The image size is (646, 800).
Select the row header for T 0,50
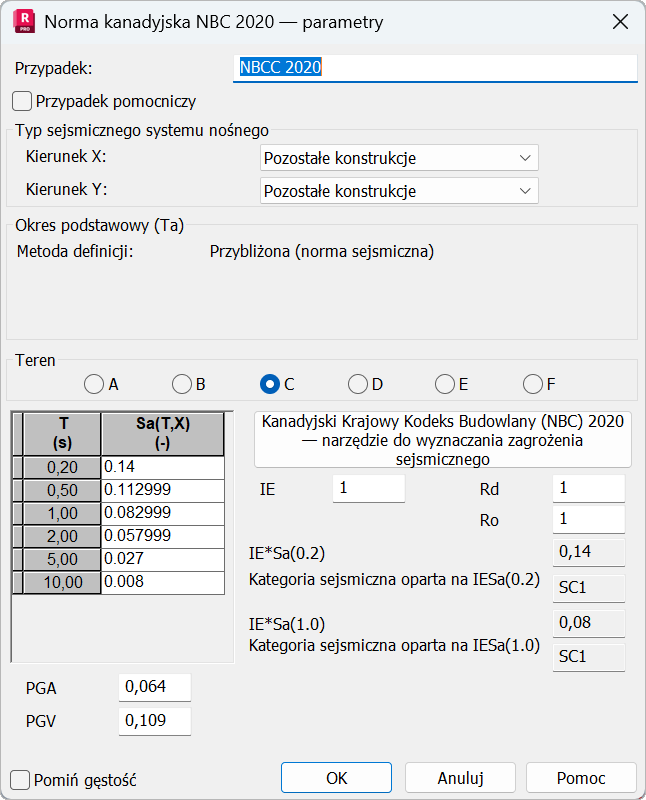pyautogui.click(x=62, y=490)
